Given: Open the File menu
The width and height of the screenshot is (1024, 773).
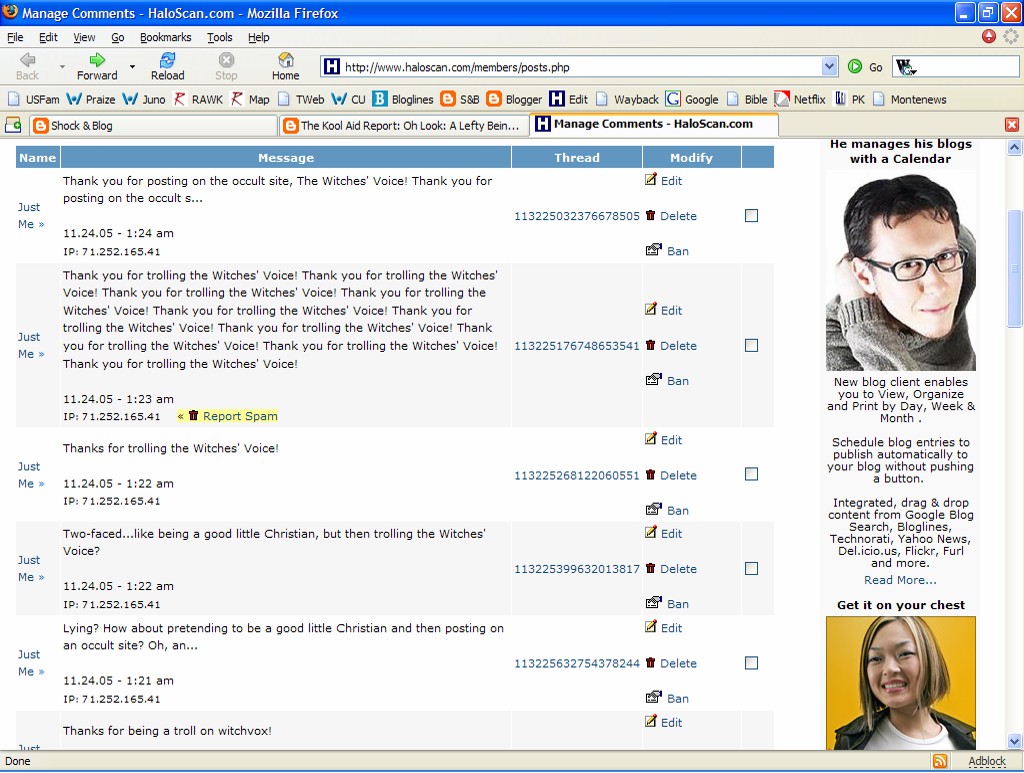Looking at the screenshot, I should (15, 37).
